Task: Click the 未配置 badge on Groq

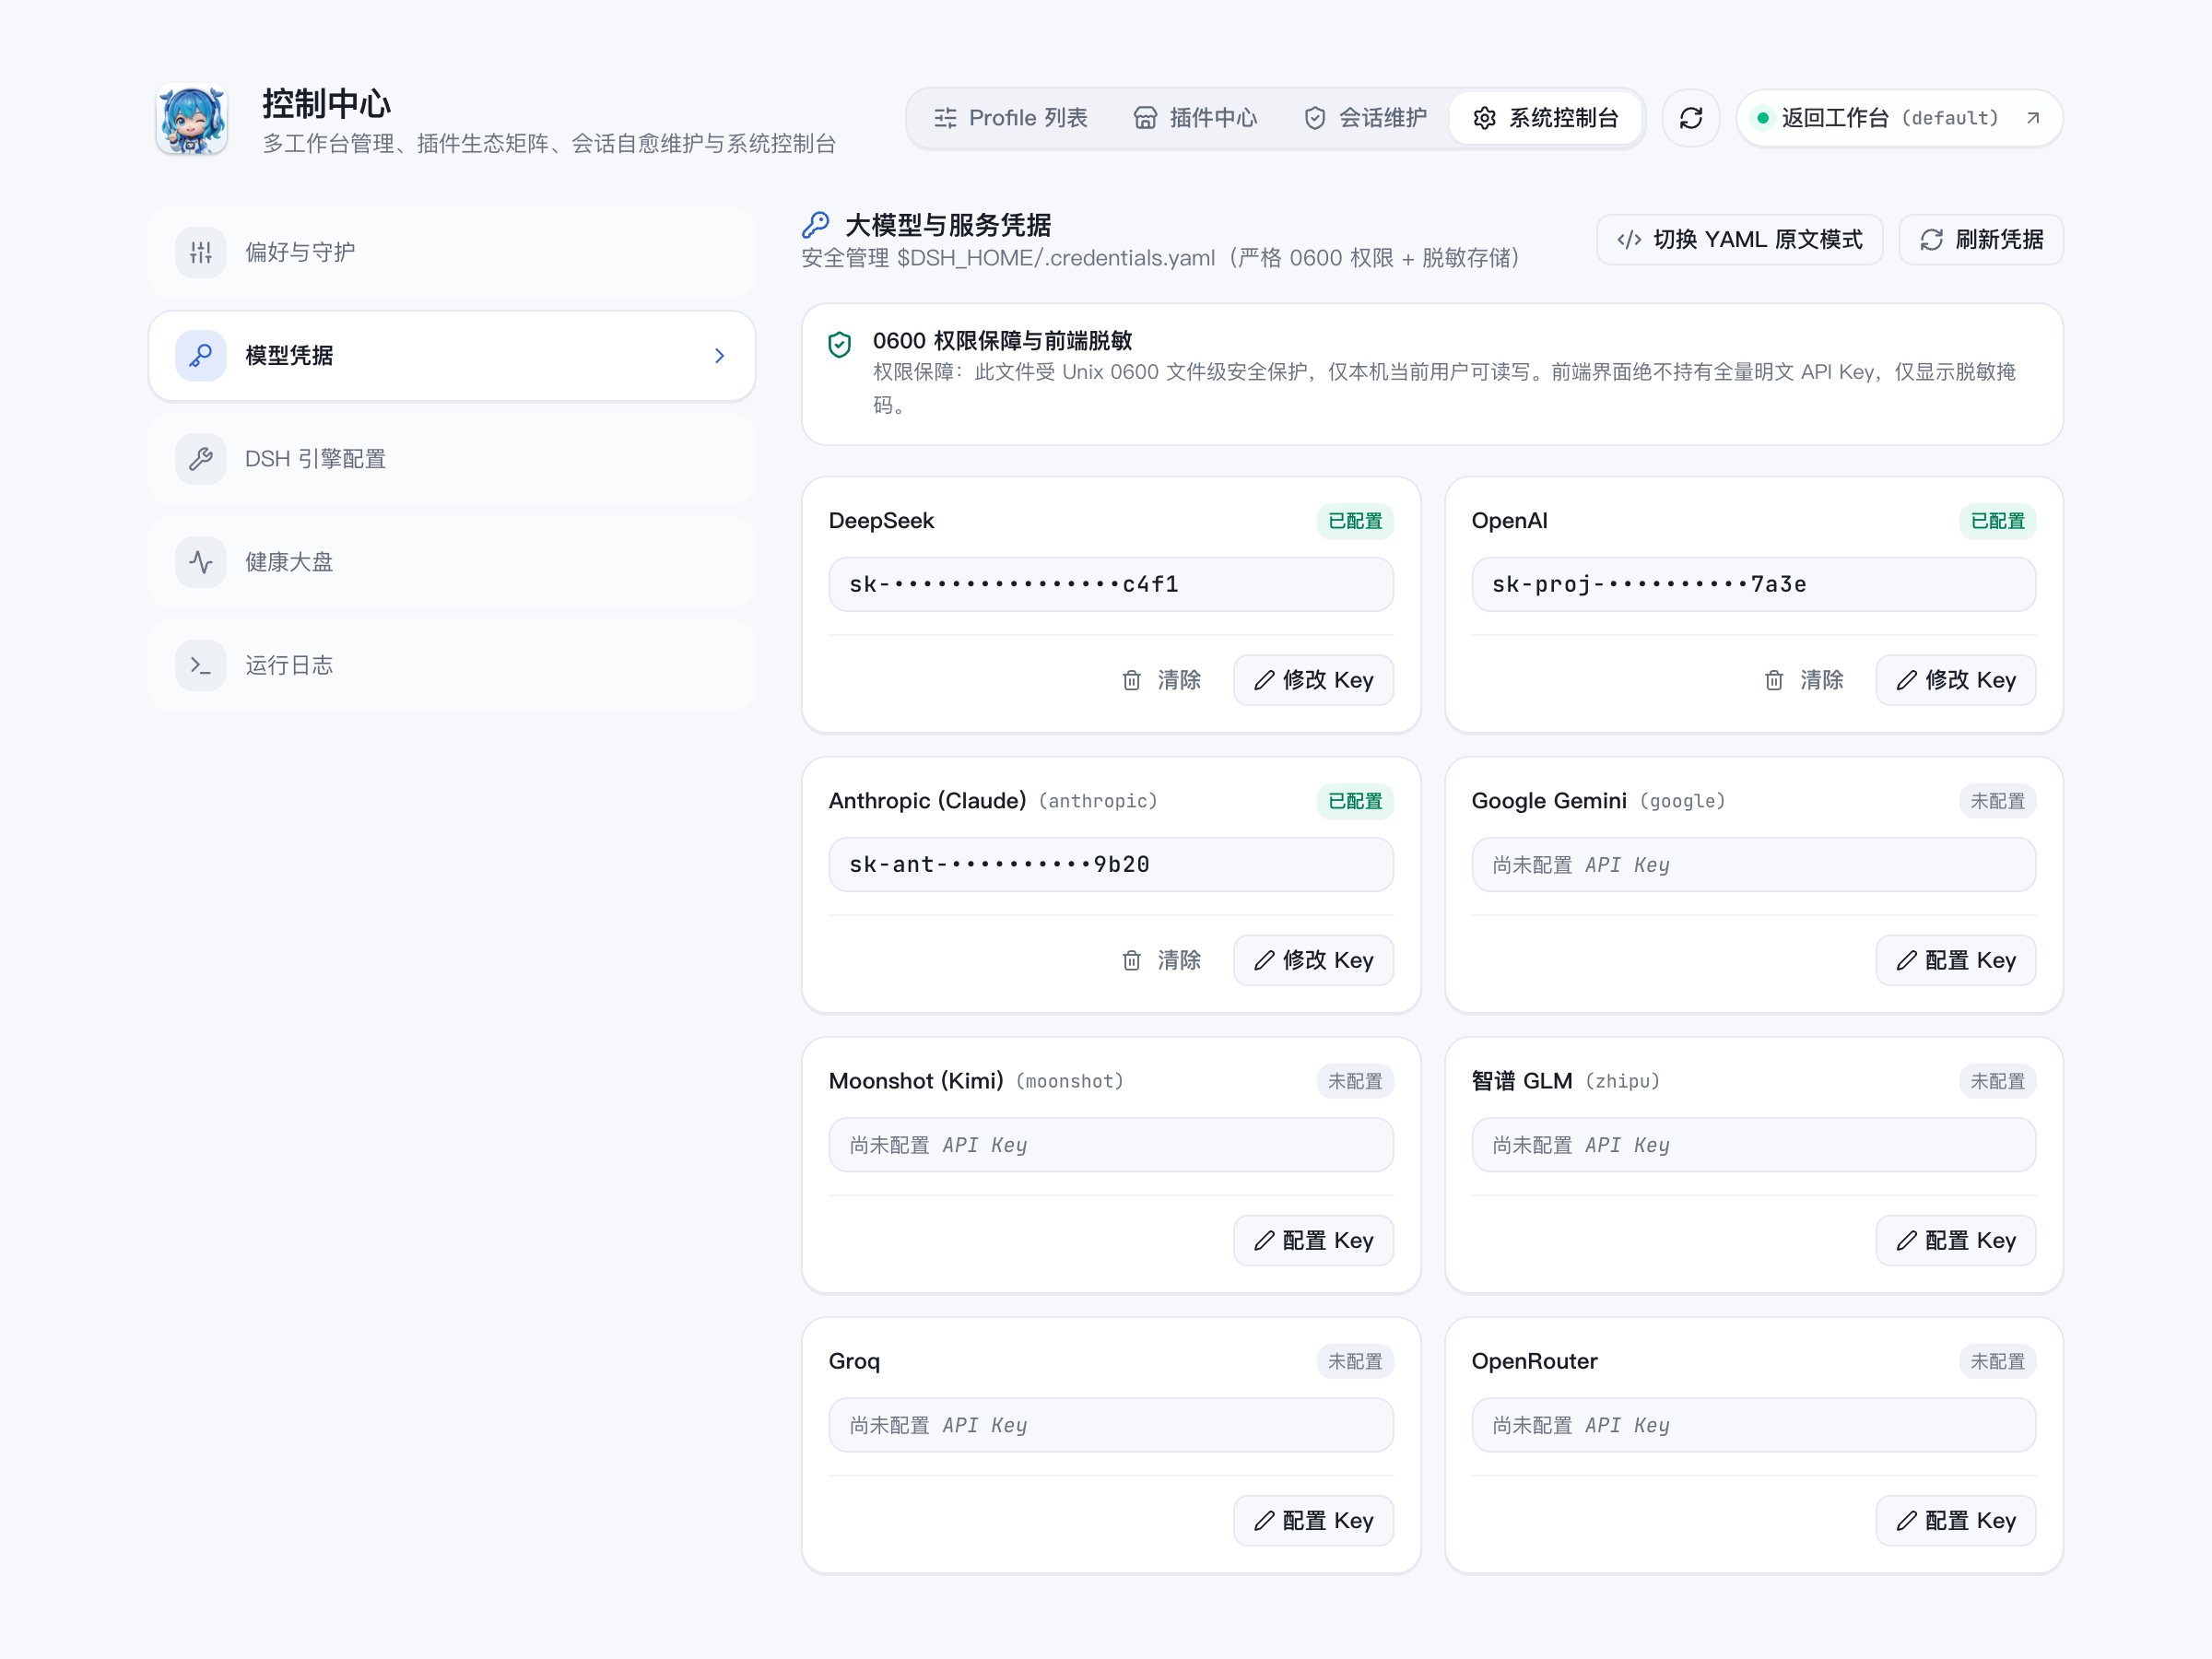Action: [x=1355, y=1361]
